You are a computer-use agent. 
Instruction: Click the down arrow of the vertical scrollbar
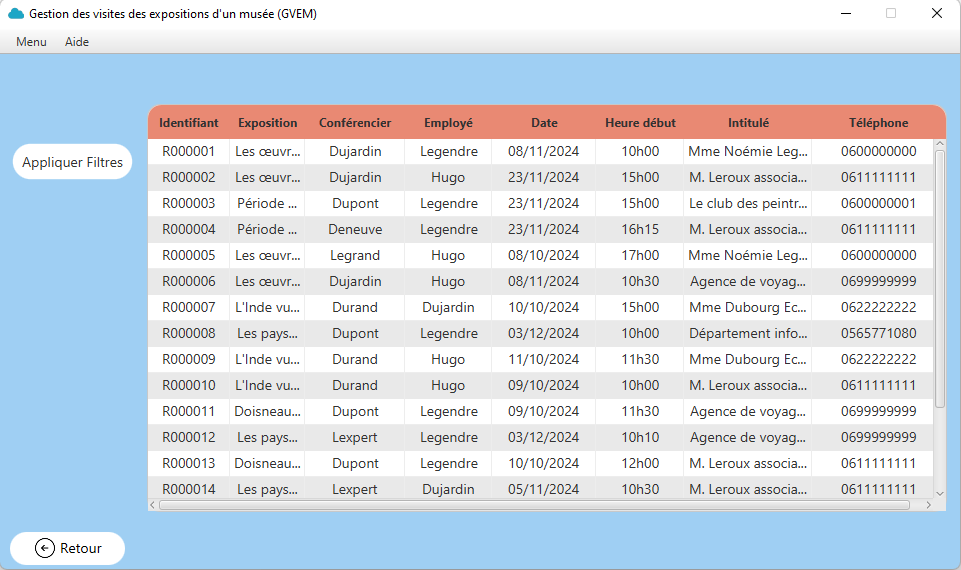click(x=939, y=492)
